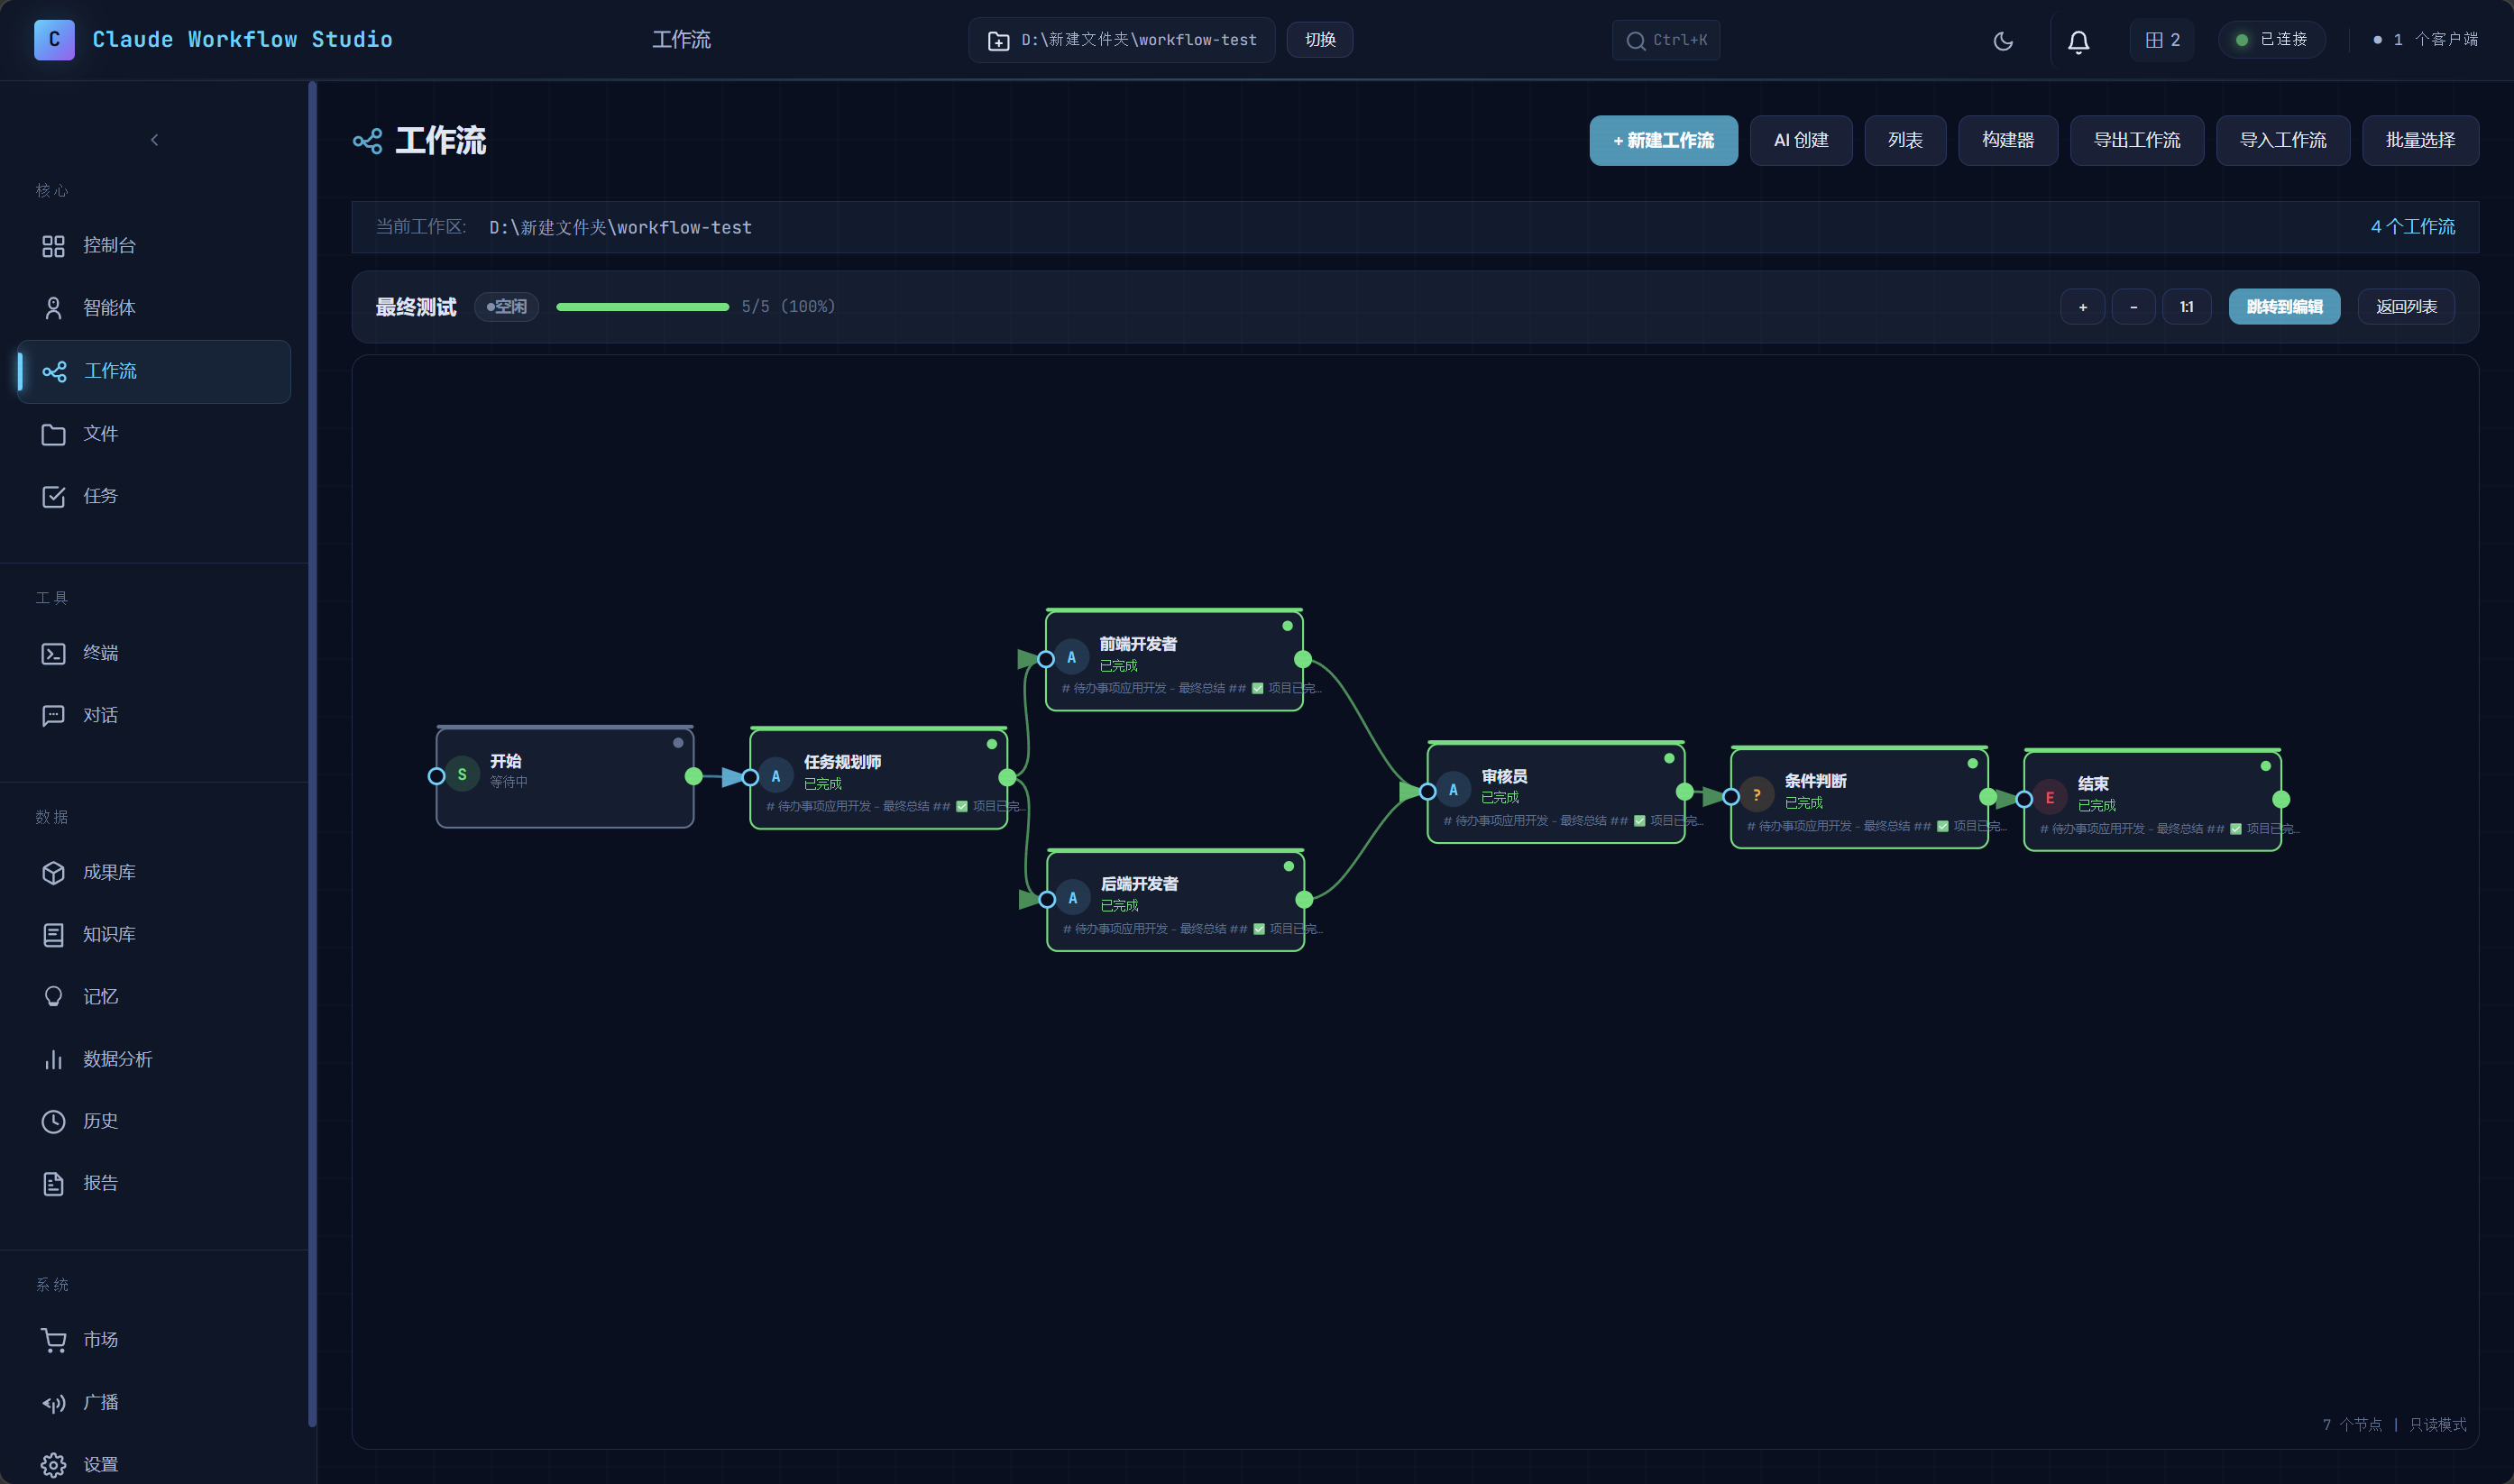This screenshot has width=2514, height=1484.
Task: Select the 审核员 node
Action: [x=1556, y=793]
